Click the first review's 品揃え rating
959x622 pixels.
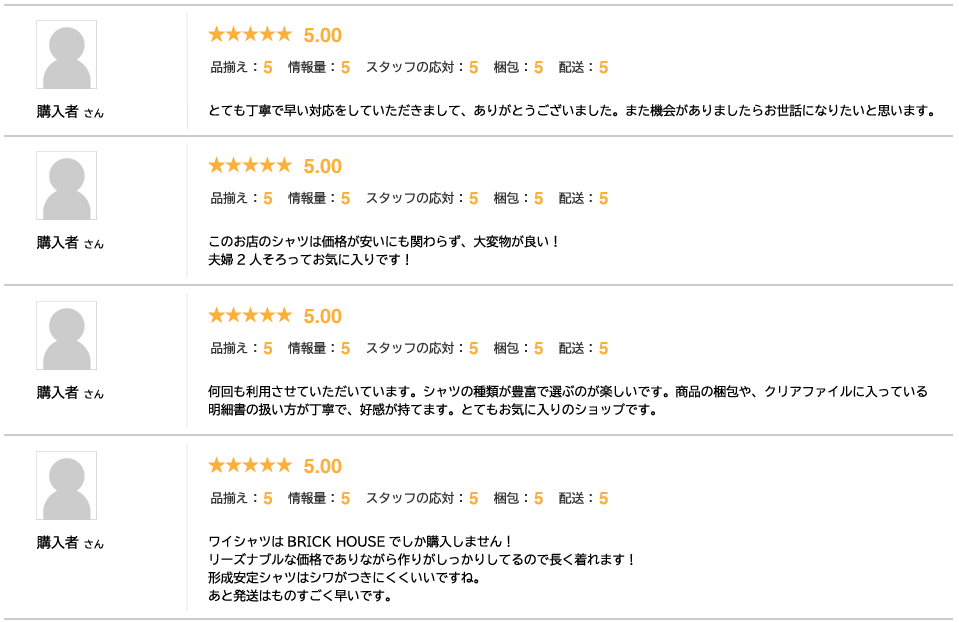coord(241,68)
